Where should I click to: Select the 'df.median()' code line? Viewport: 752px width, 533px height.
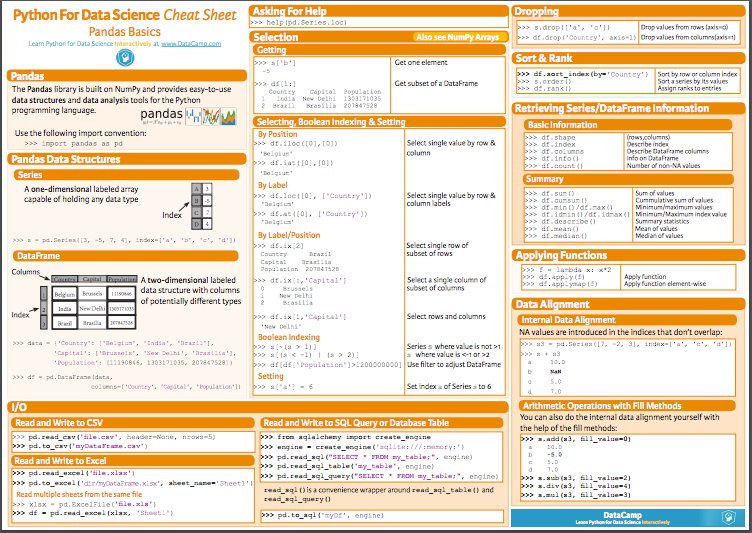tap(556, 236)
